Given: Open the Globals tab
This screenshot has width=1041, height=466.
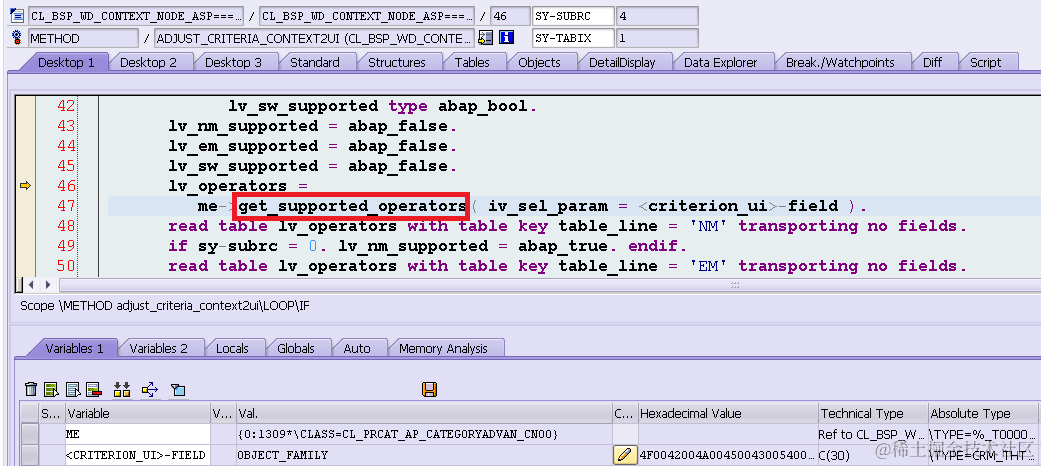Looking at the screenshot, I should pos(296,348).
